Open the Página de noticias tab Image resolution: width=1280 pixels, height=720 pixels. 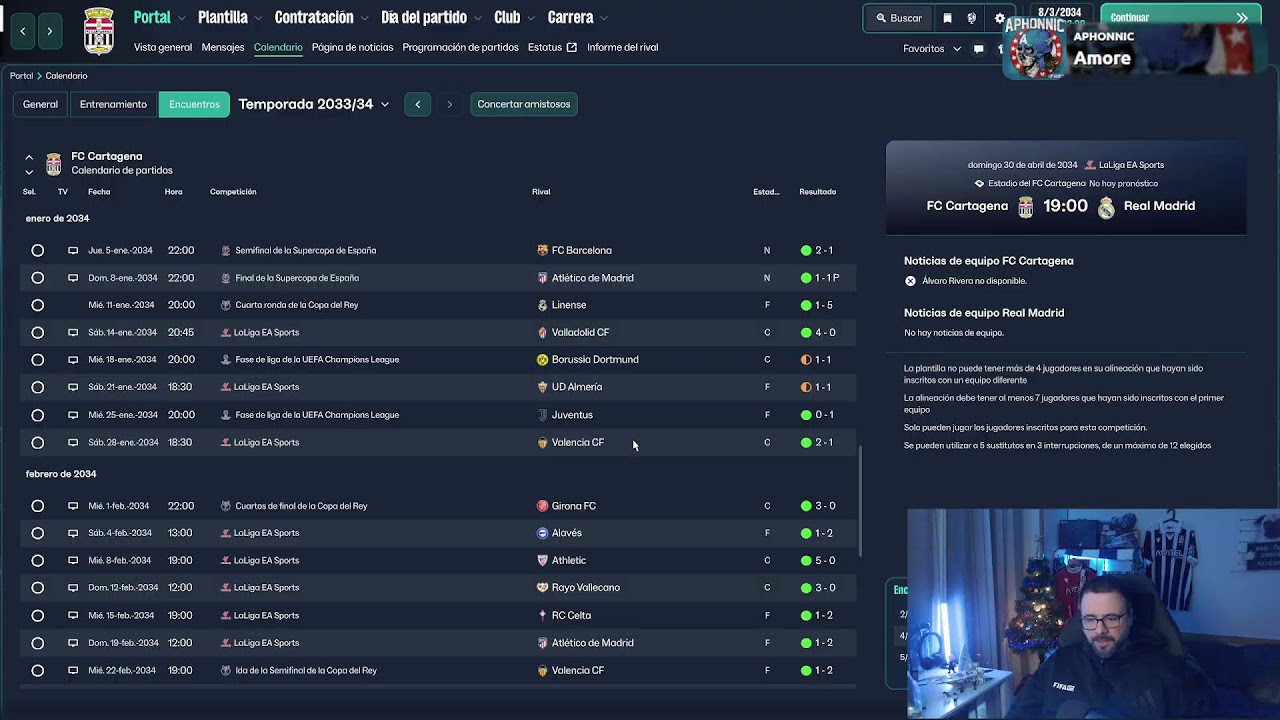click(352, 47)
